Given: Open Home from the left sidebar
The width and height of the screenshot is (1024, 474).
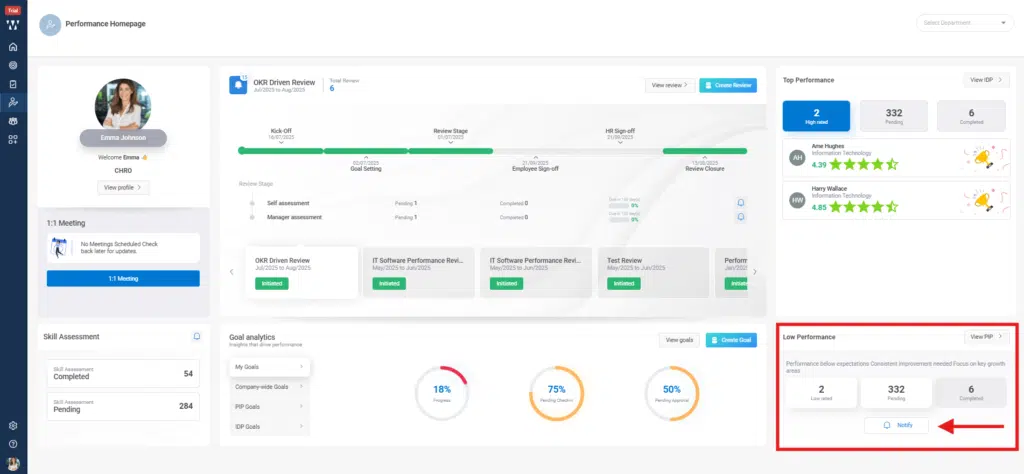Looking at the screenshot, I should 13,47.
